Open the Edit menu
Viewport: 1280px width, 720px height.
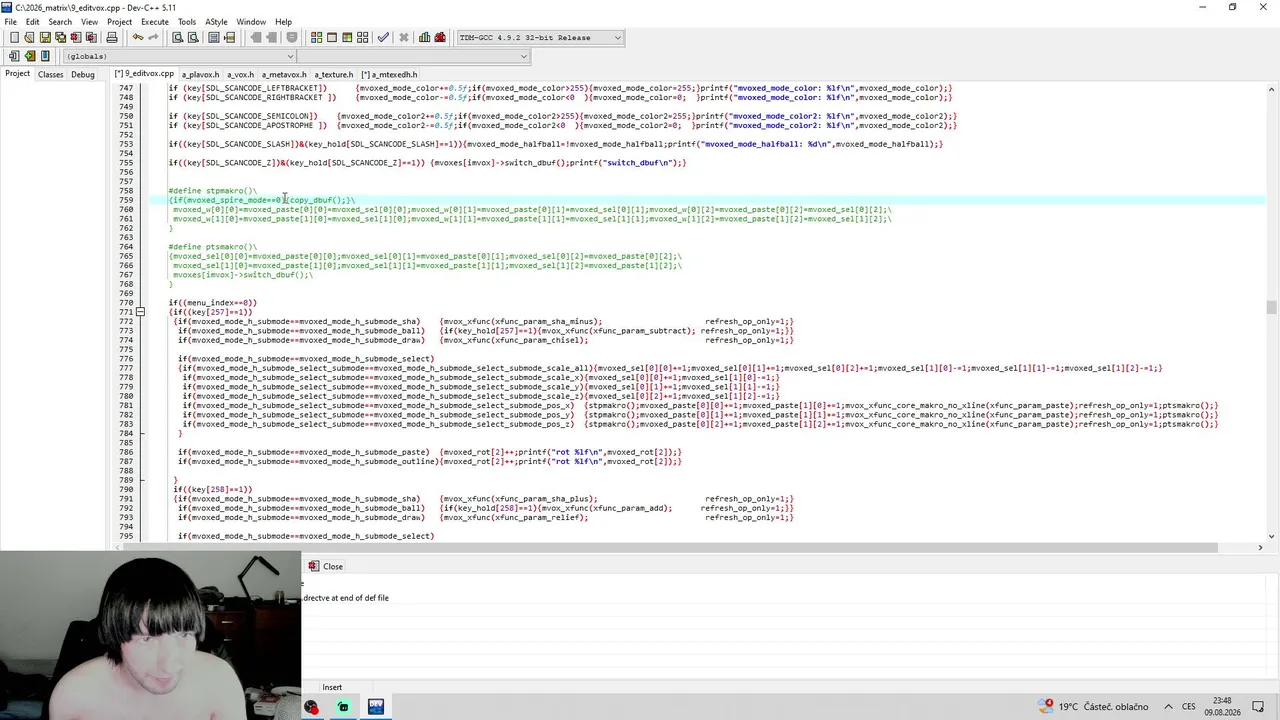33,22
